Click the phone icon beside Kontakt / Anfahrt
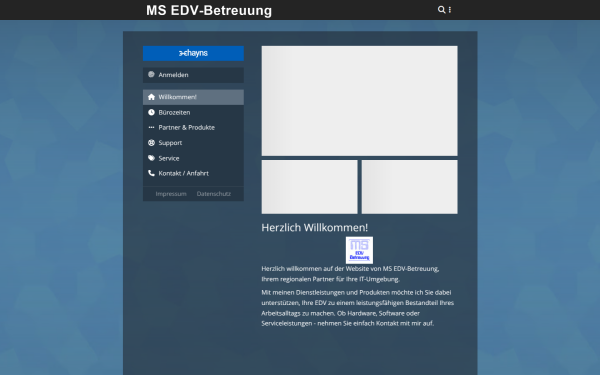600x375 pixels. (x=151, y=173)
